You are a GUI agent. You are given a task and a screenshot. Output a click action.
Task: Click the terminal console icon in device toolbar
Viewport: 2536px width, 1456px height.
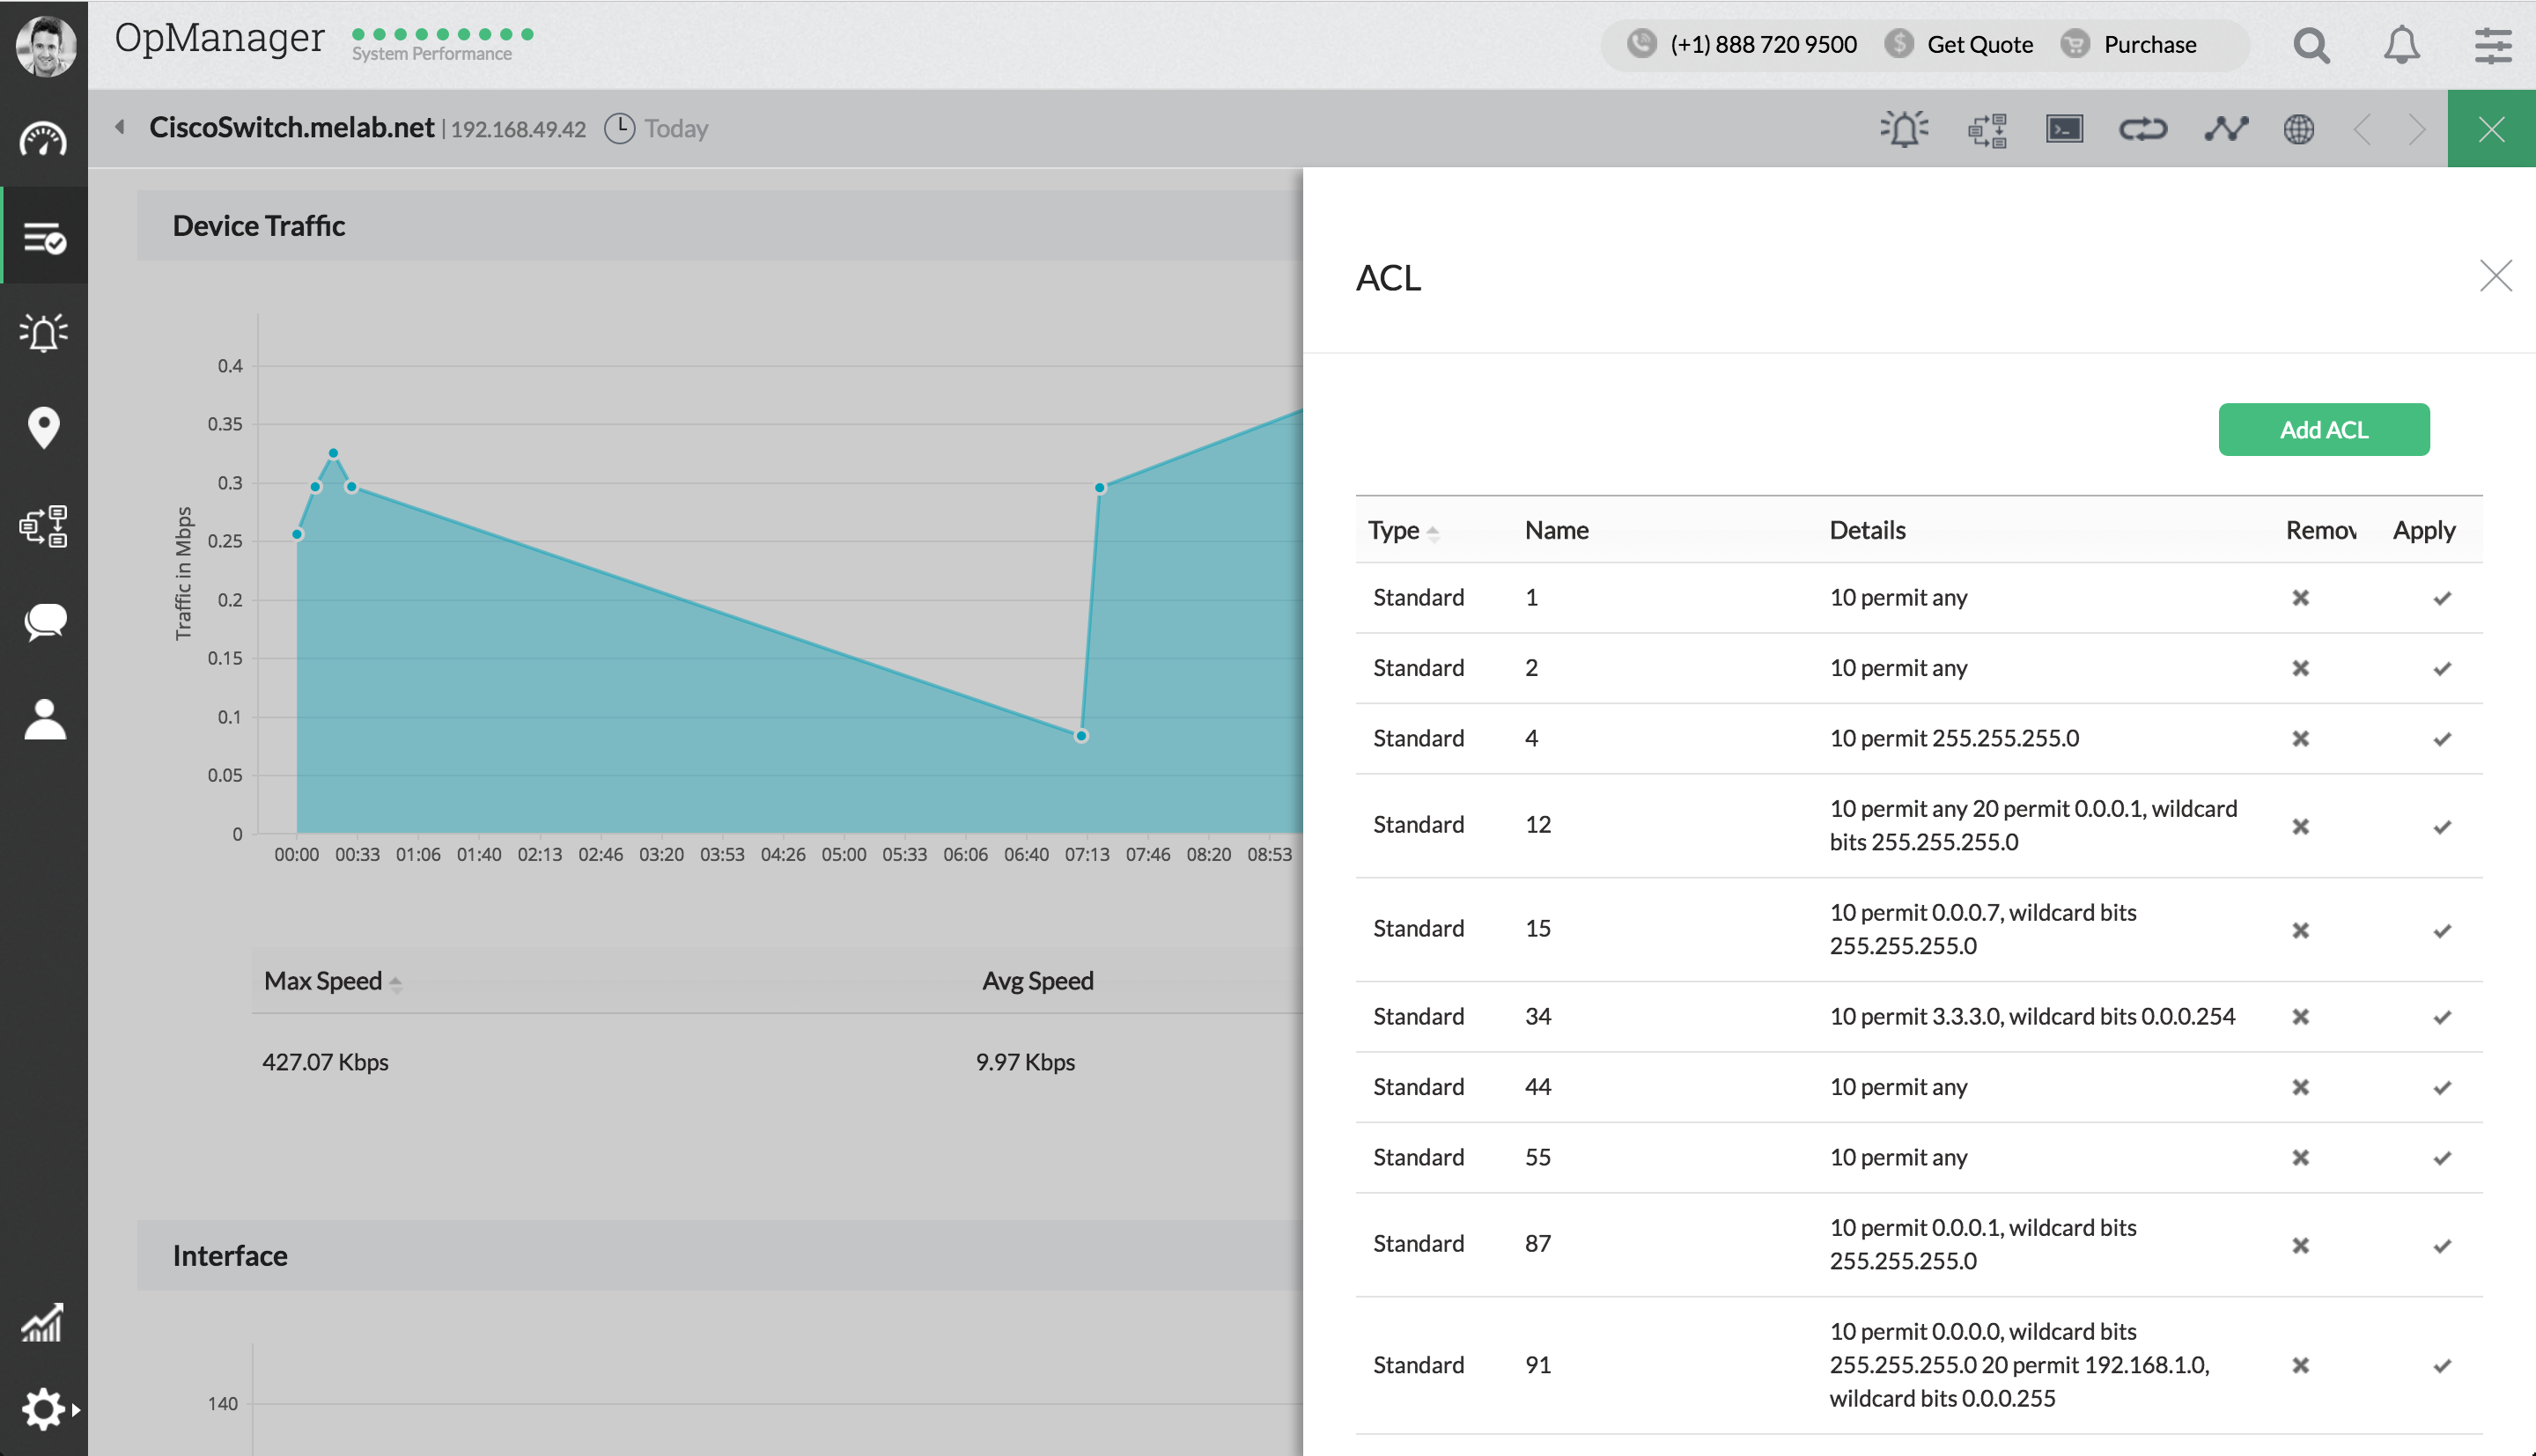click(x=2064, y=129)
